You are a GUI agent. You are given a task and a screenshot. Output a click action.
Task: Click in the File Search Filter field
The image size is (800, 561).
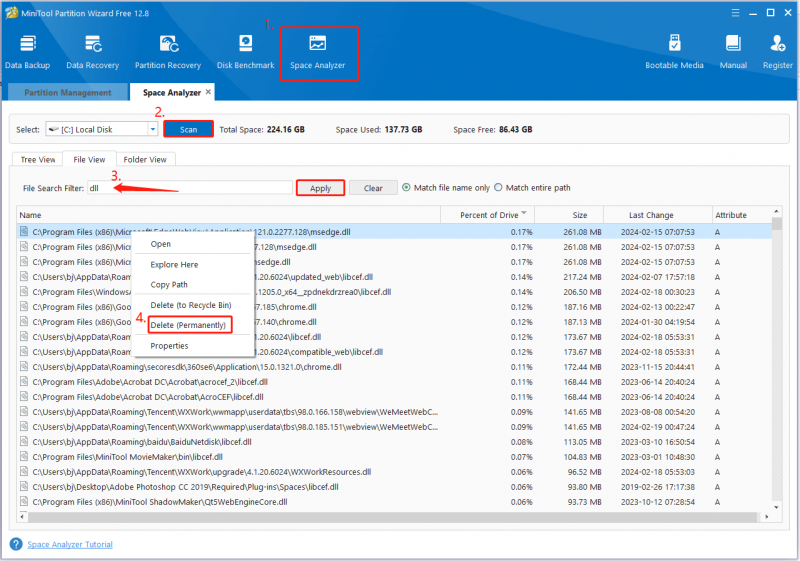(x=190, y=188)
